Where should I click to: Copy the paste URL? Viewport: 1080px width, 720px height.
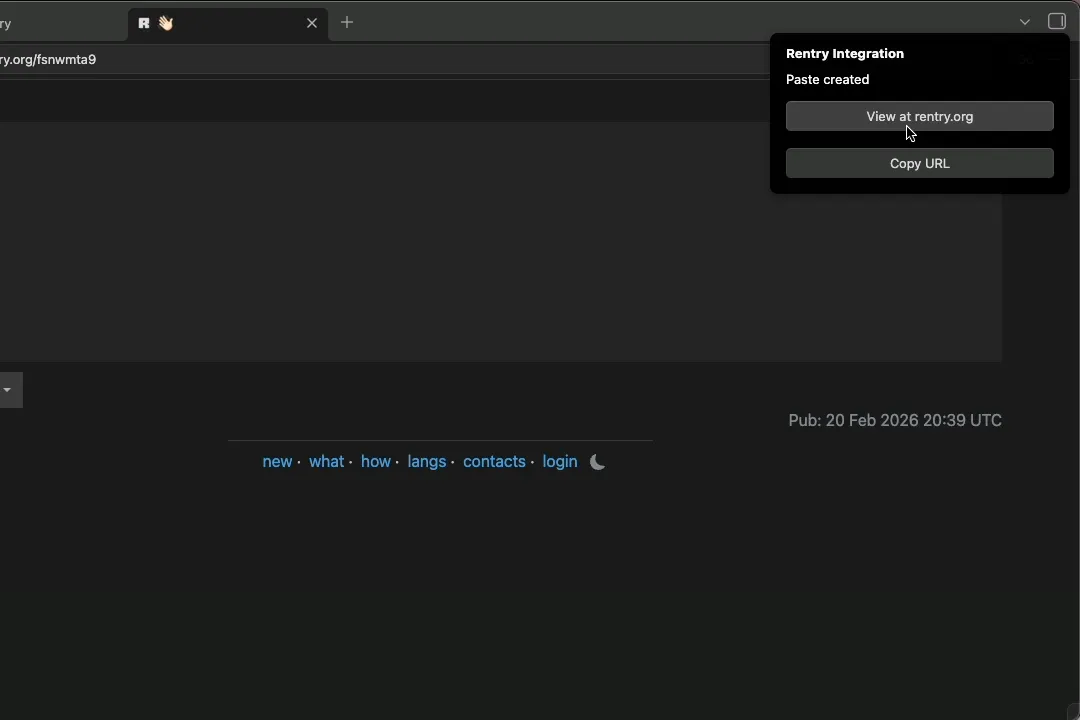[x=920, y=163]
